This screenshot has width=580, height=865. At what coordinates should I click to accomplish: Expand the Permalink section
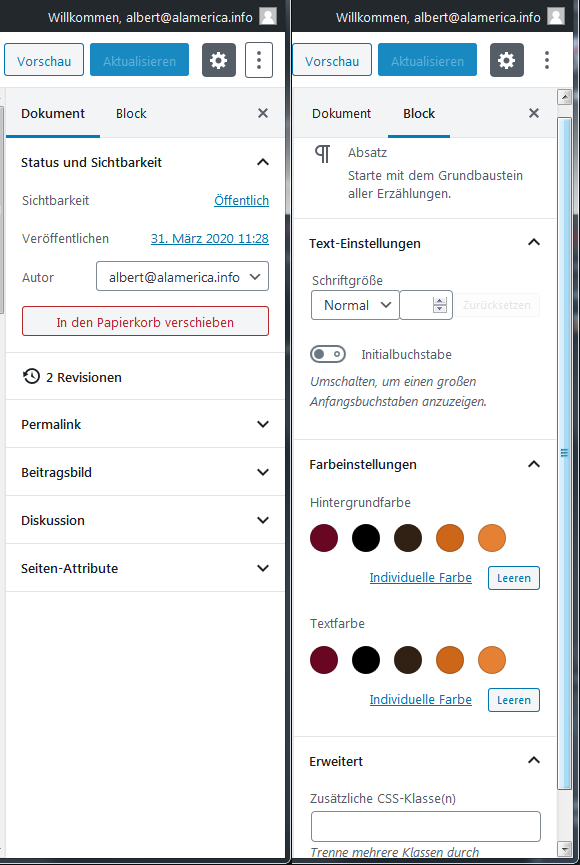tap(145, 424)
